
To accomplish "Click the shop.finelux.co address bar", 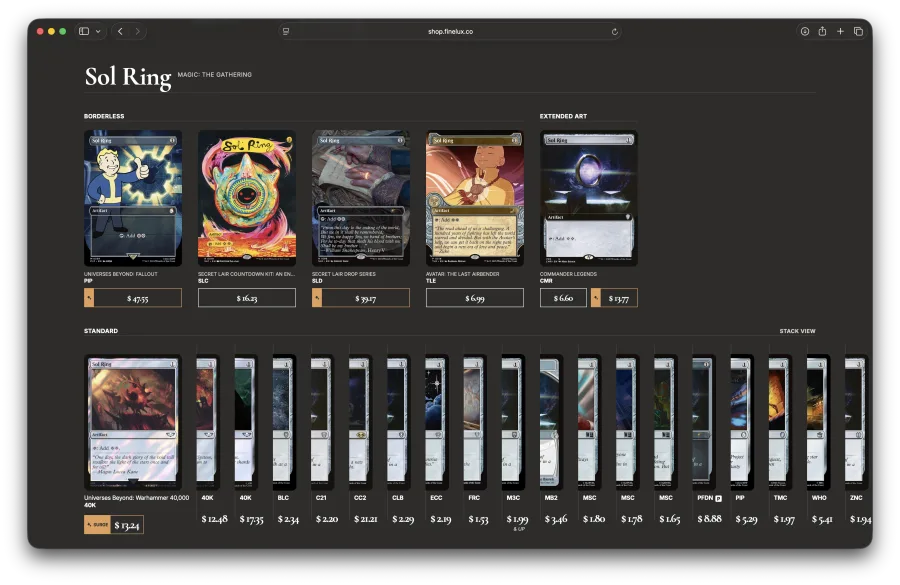I will (450, 32).
